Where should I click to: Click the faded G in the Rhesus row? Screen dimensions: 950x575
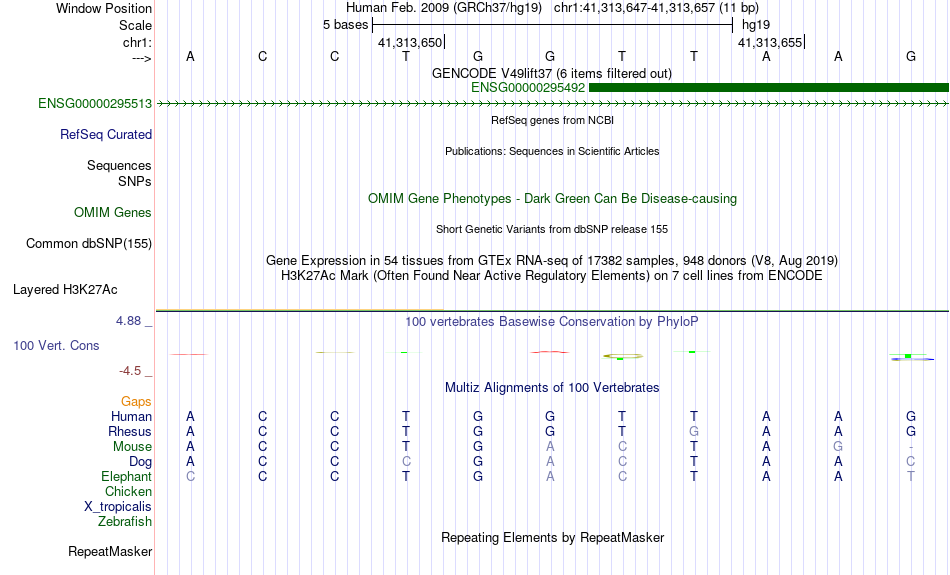(694, 431)
